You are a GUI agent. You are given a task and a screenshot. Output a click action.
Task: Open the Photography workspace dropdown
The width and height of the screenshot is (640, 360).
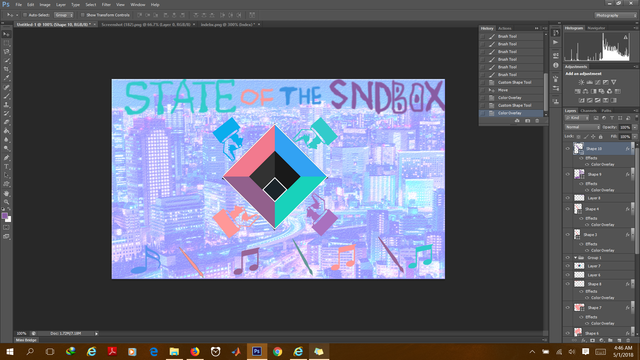(x=616, y=15)
